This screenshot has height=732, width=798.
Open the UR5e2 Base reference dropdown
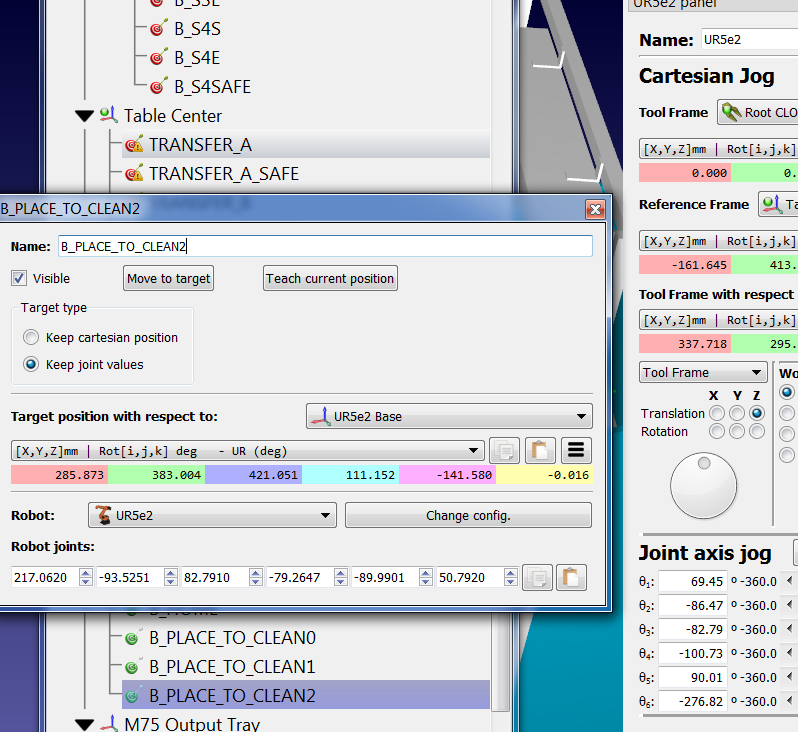tap(448, 416)
